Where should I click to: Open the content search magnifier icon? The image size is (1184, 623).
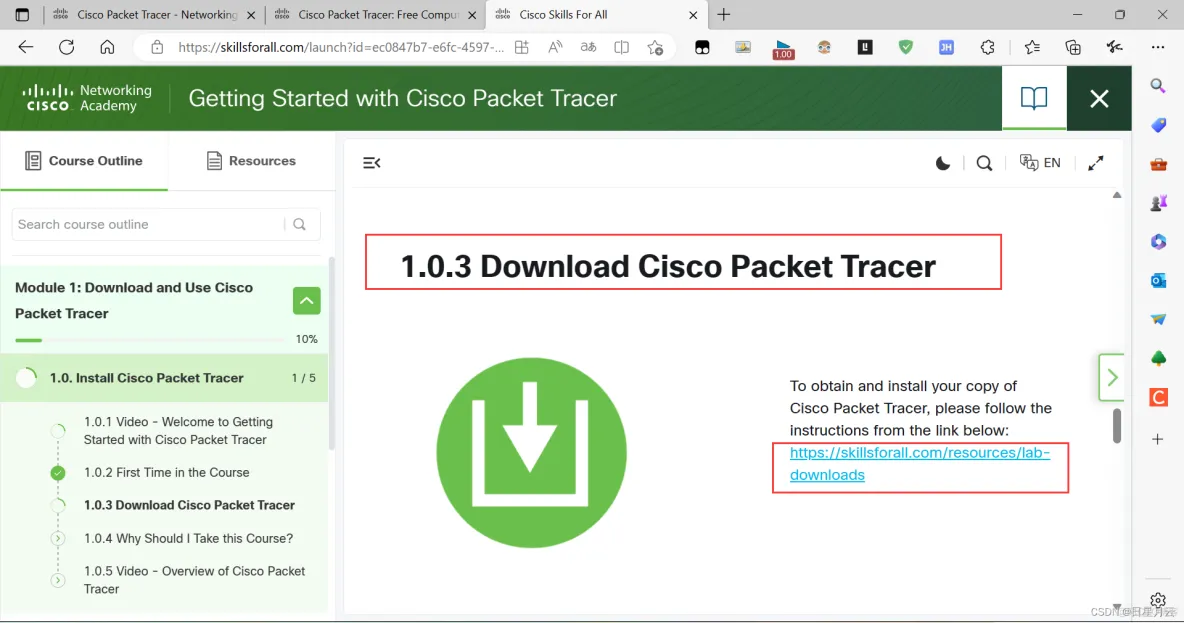[984, 163]
